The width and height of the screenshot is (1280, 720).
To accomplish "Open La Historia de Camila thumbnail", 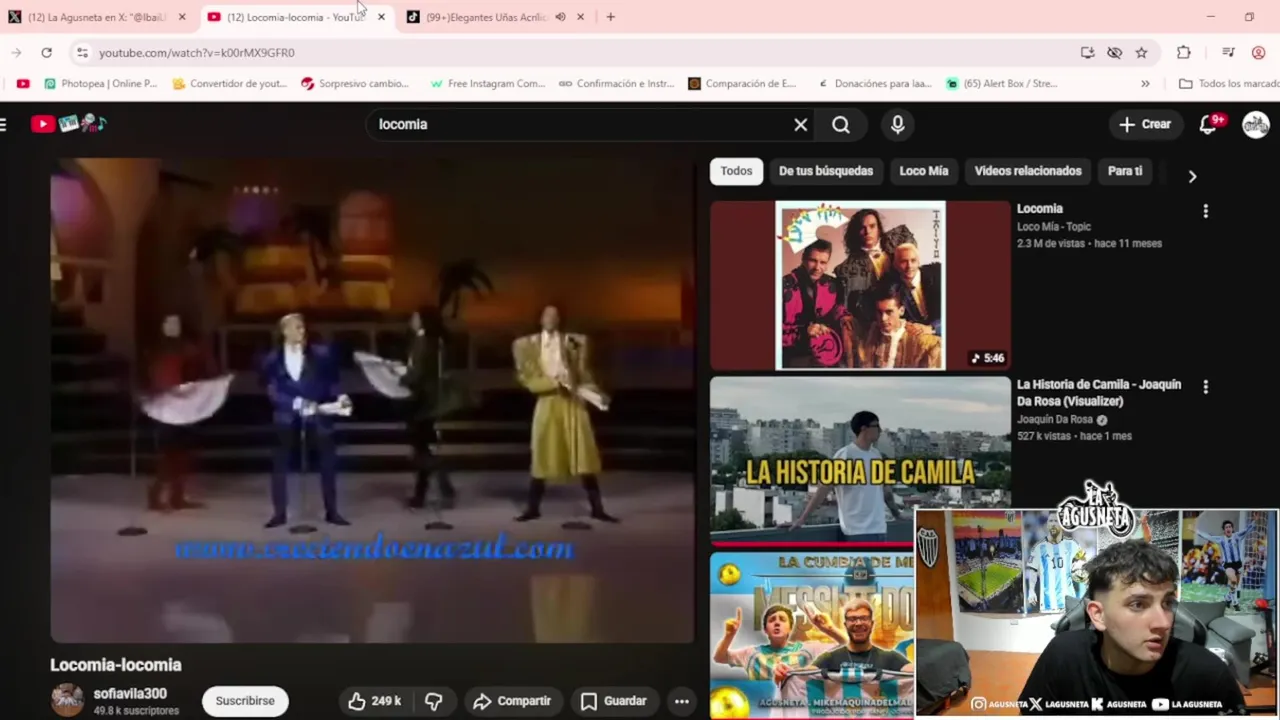I will (x=860, y=461).
